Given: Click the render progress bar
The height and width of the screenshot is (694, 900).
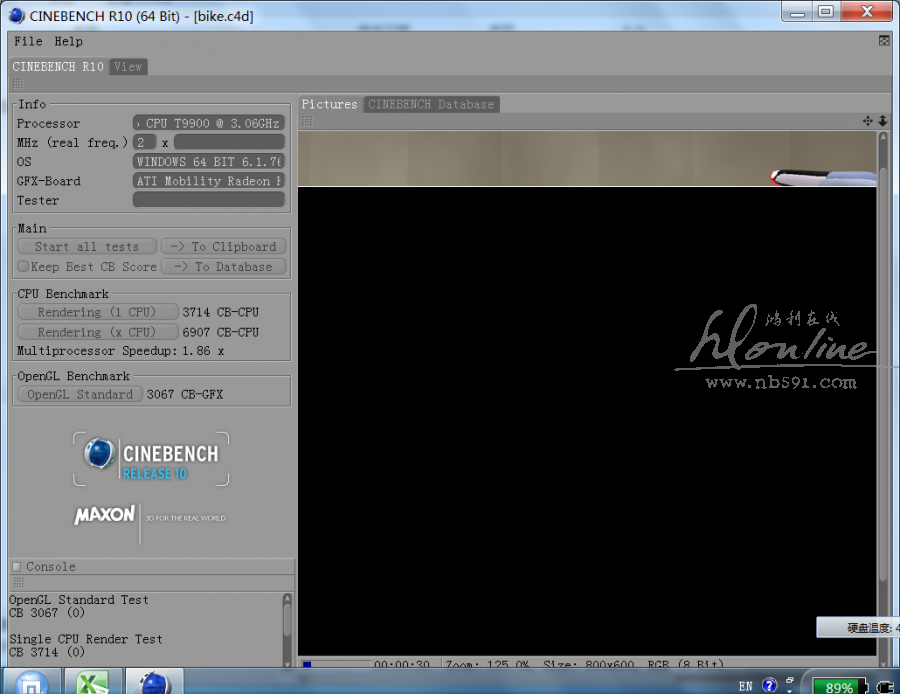Looking at the screenshot, I should coord(335,664).
